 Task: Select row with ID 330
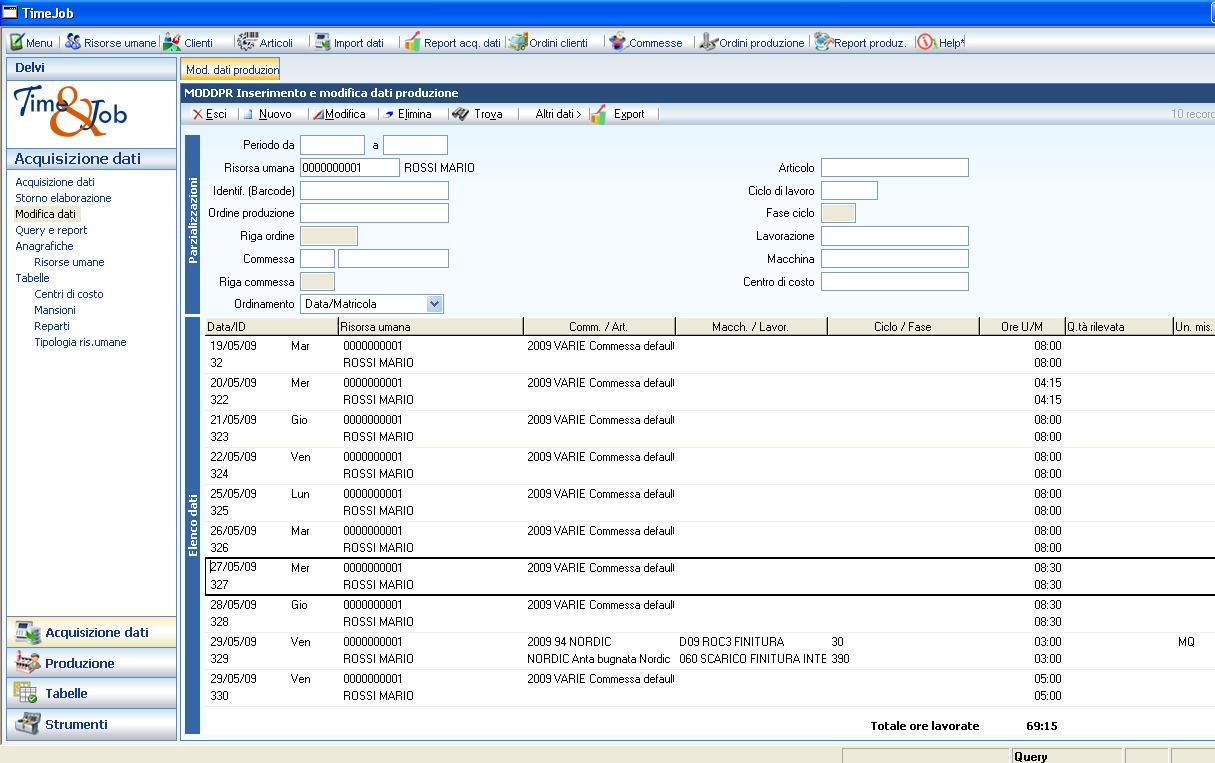coord(709,687)
